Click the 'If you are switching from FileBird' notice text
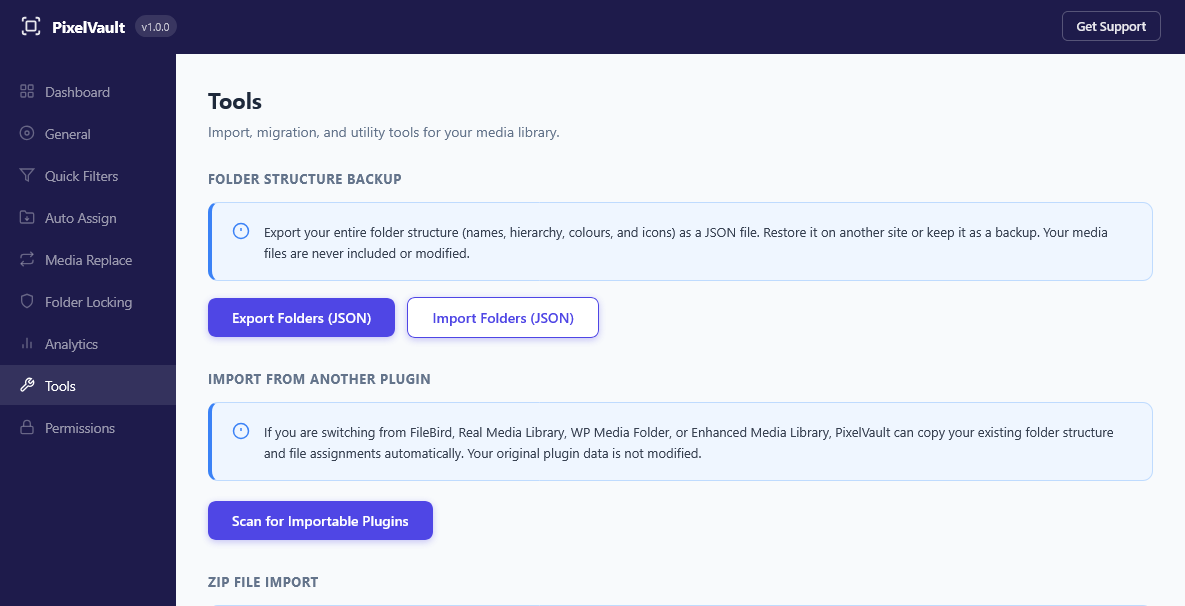 (x=688, y=443)
